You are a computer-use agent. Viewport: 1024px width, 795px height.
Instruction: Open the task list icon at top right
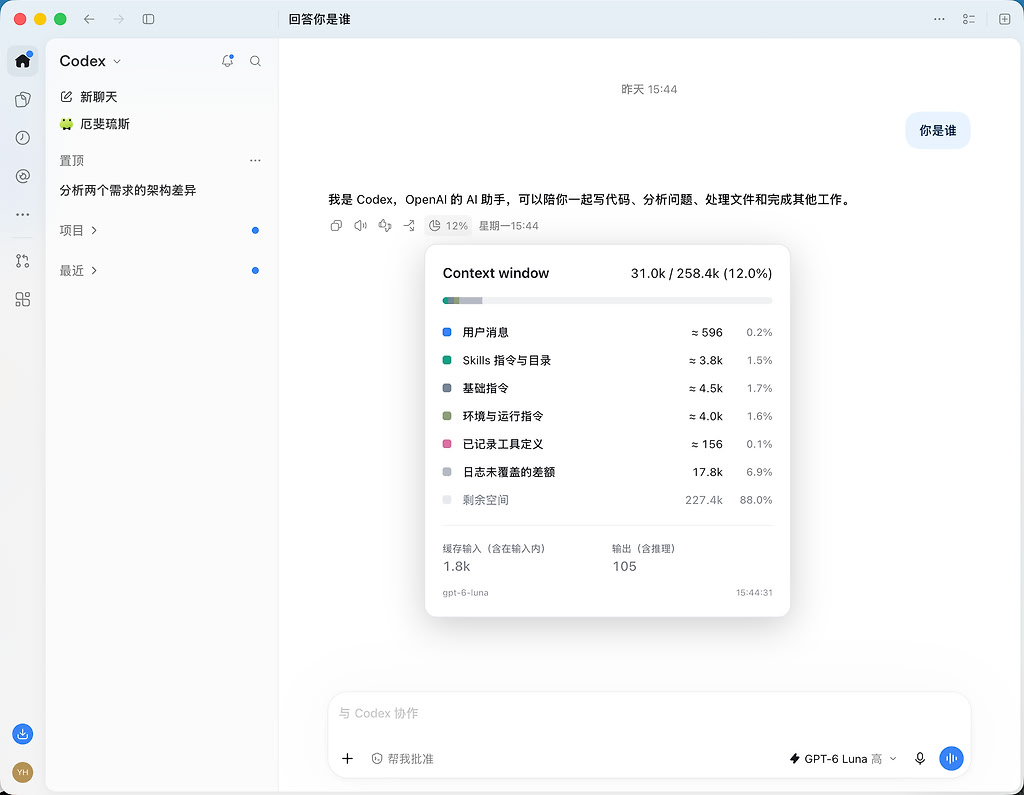(969, 19)
